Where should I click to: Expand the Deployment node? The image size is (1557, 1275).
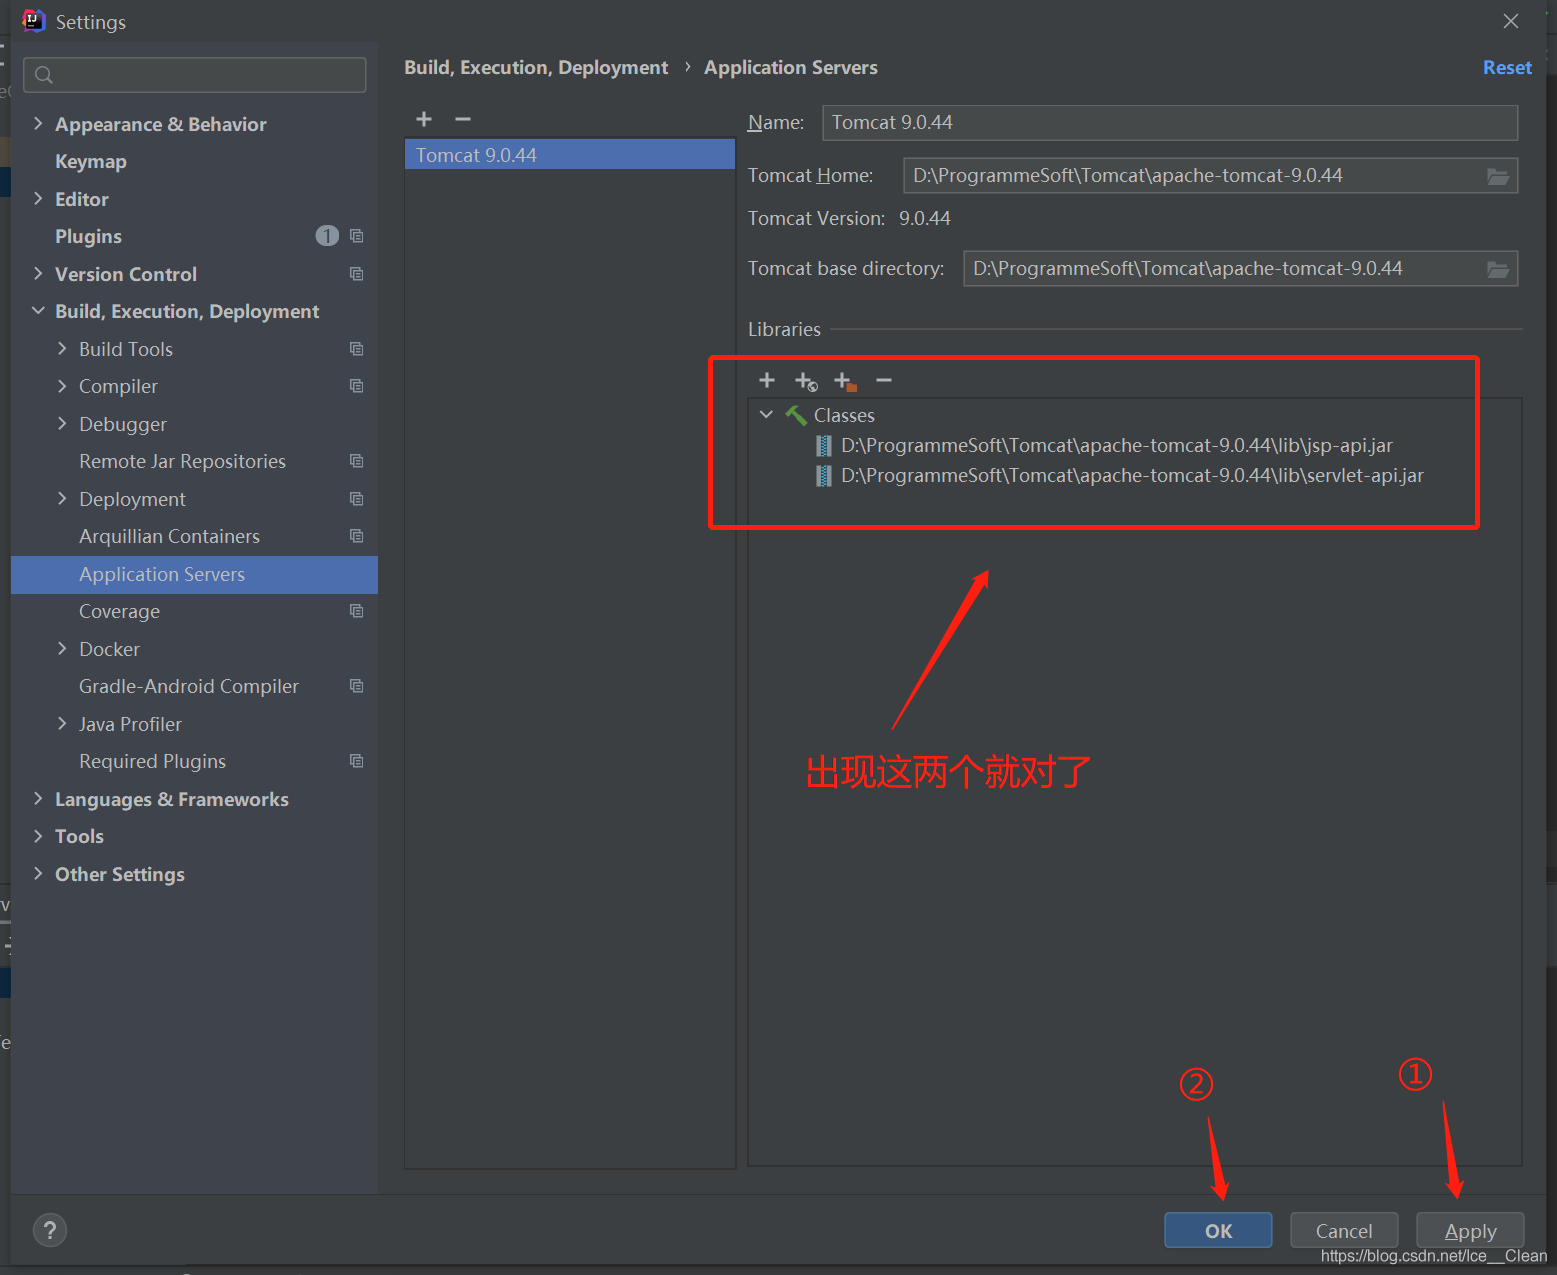click(x=62, y=499)
